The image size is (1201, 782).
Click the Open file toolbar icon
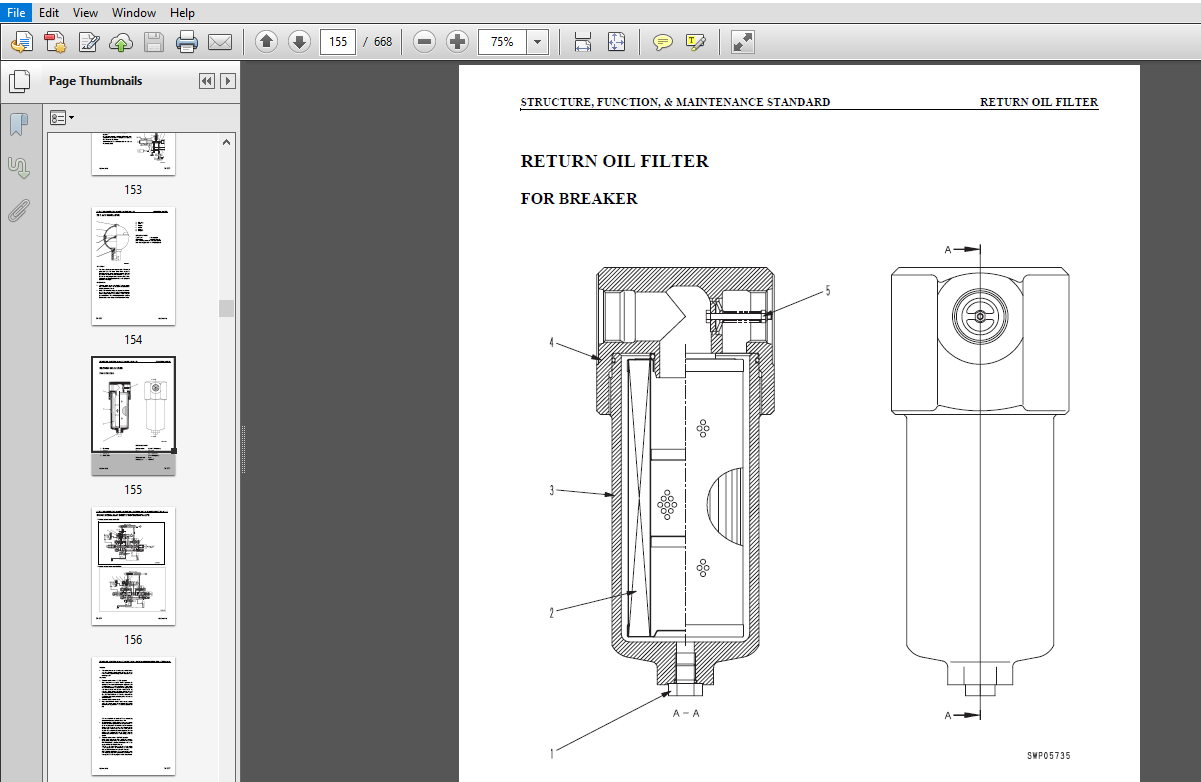(x=23, y=42)
